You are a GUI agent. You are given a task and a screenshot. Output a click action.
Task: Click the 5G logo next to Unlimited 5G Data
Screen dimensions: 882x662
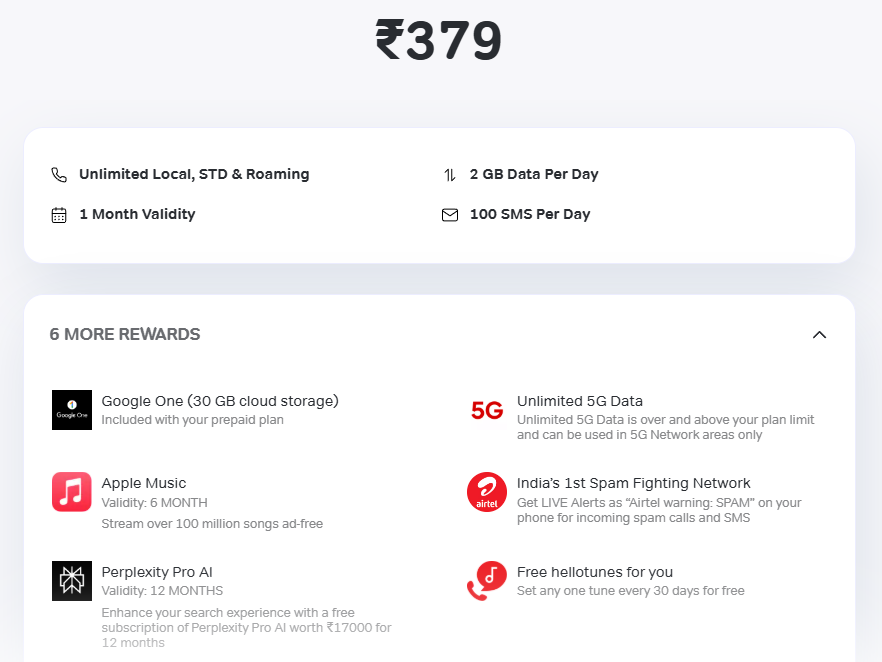click(x=487, y=410)
